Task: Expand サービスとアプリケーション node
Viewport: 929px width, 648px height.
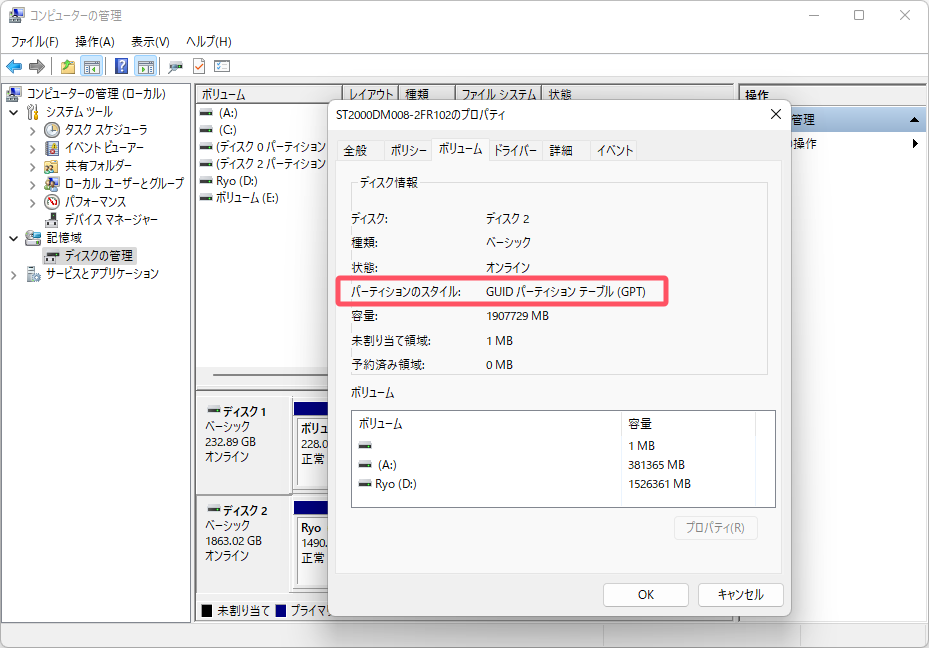Action: tap(14, 274)
